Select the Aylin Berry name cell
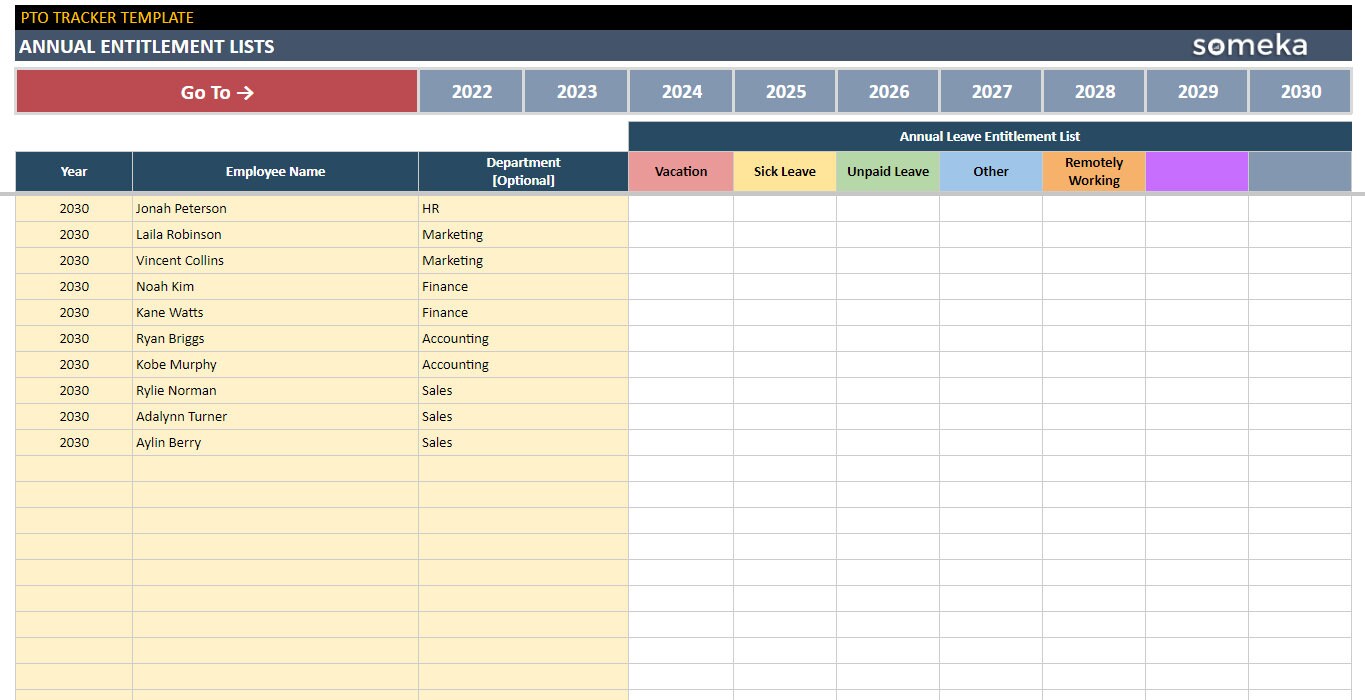The image size is (1365, 700). tap(275, 442)
